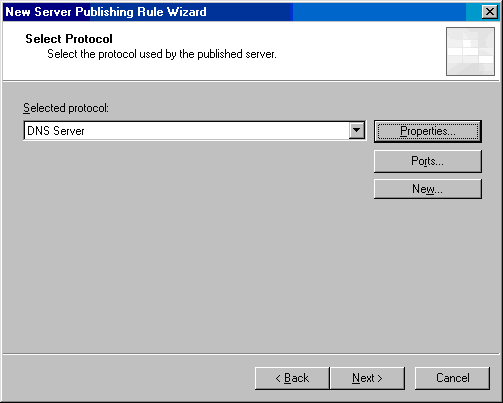Go back using the Back button
503x403 pixels.
click(x=292, y=378)
